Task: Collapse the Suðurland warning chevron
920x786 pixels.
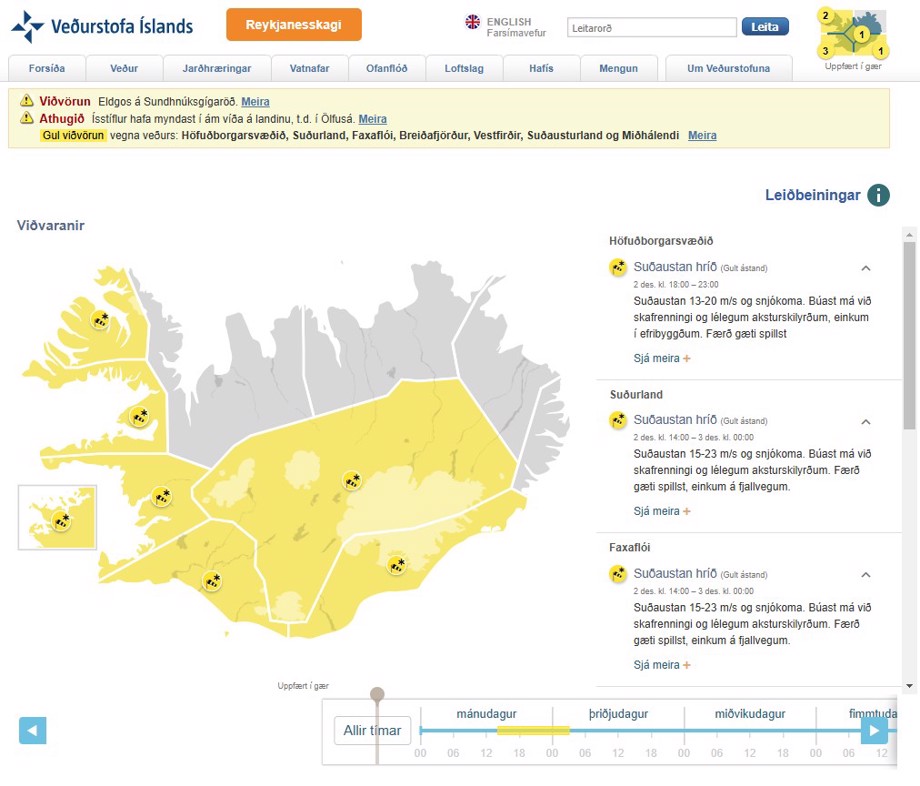Action: tap(866, 422)
